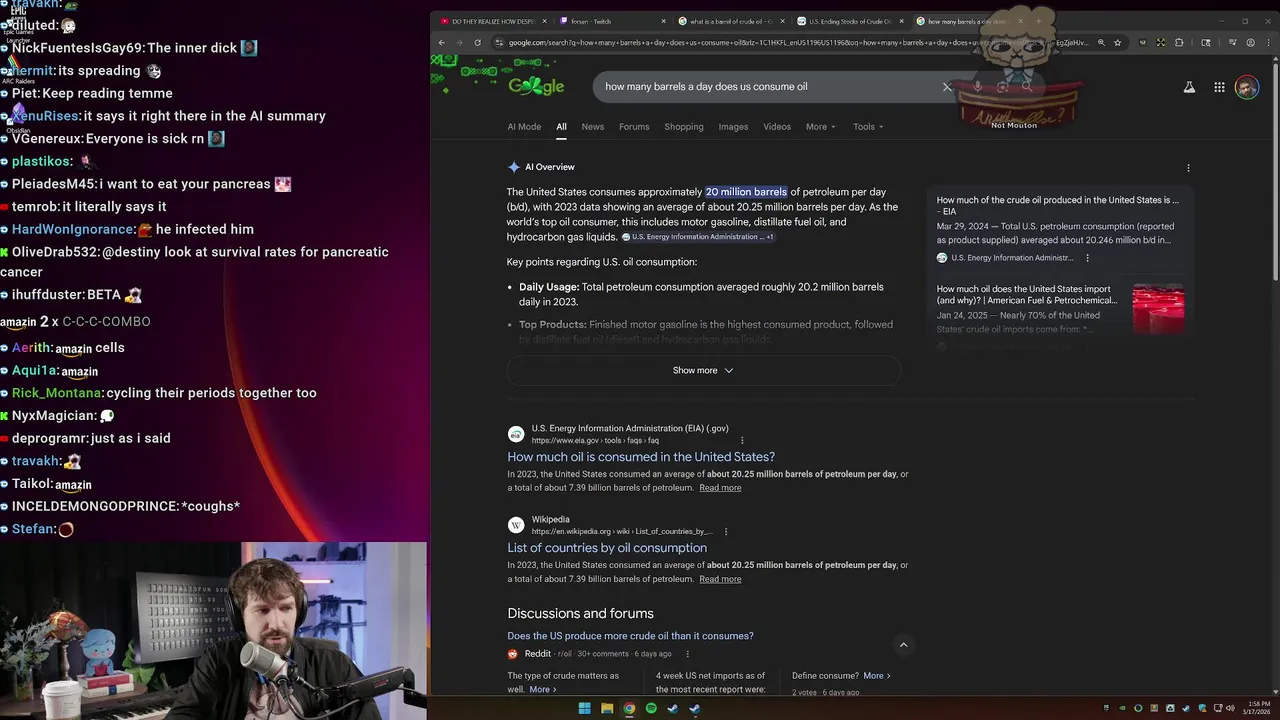Select the Images search filter
This screenshot has height=720, width=1280.
[x=733, y=127]
